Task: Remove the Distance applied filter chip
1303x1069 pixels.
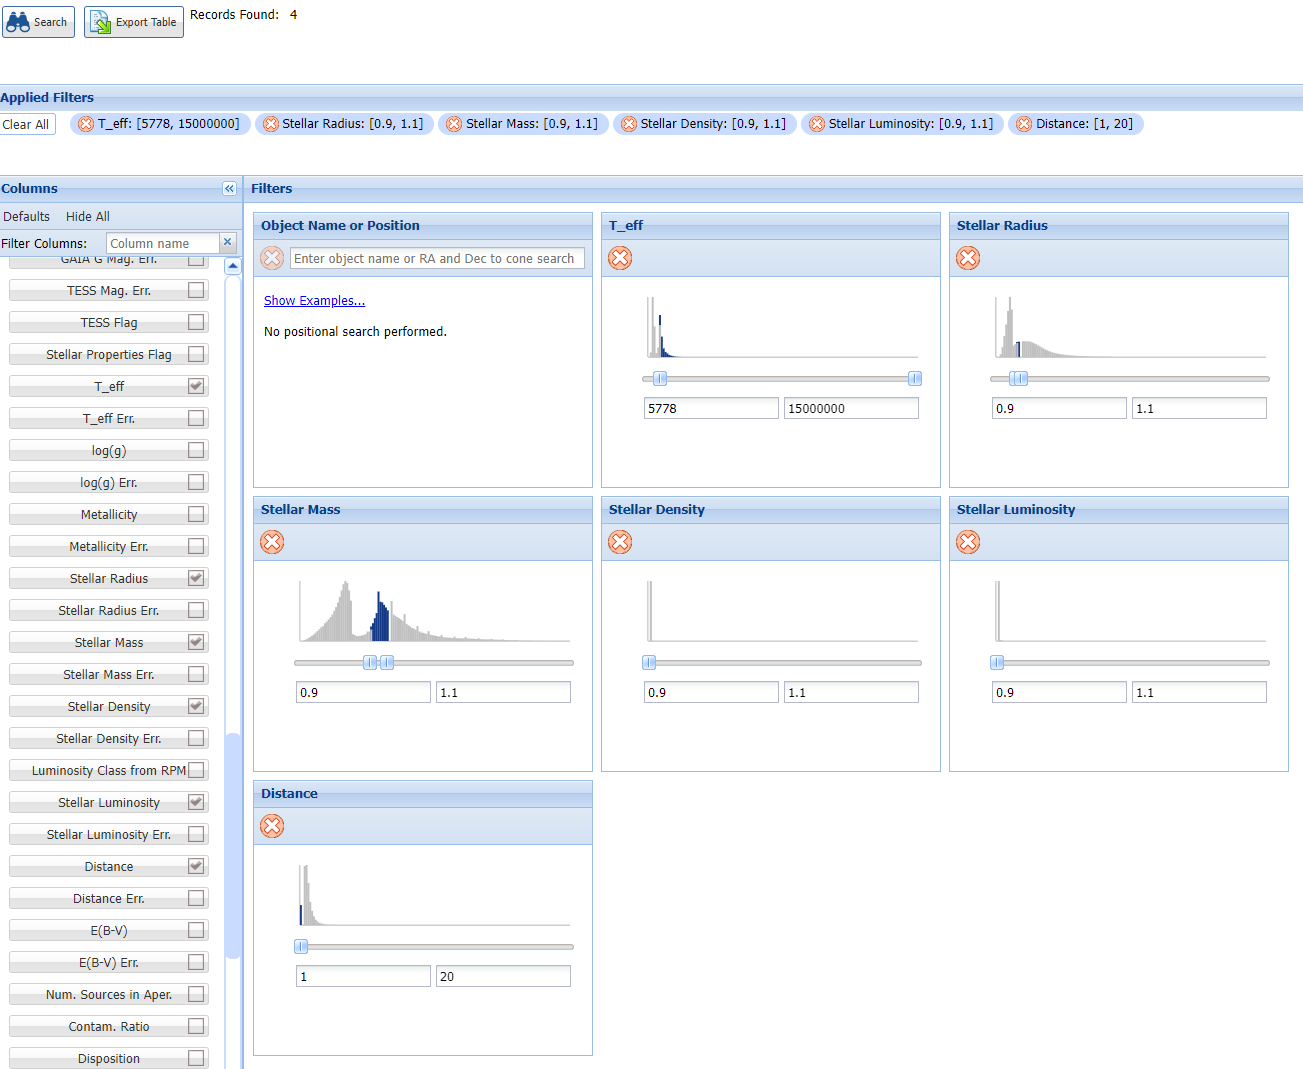Action: click(x=1023, y=123)
